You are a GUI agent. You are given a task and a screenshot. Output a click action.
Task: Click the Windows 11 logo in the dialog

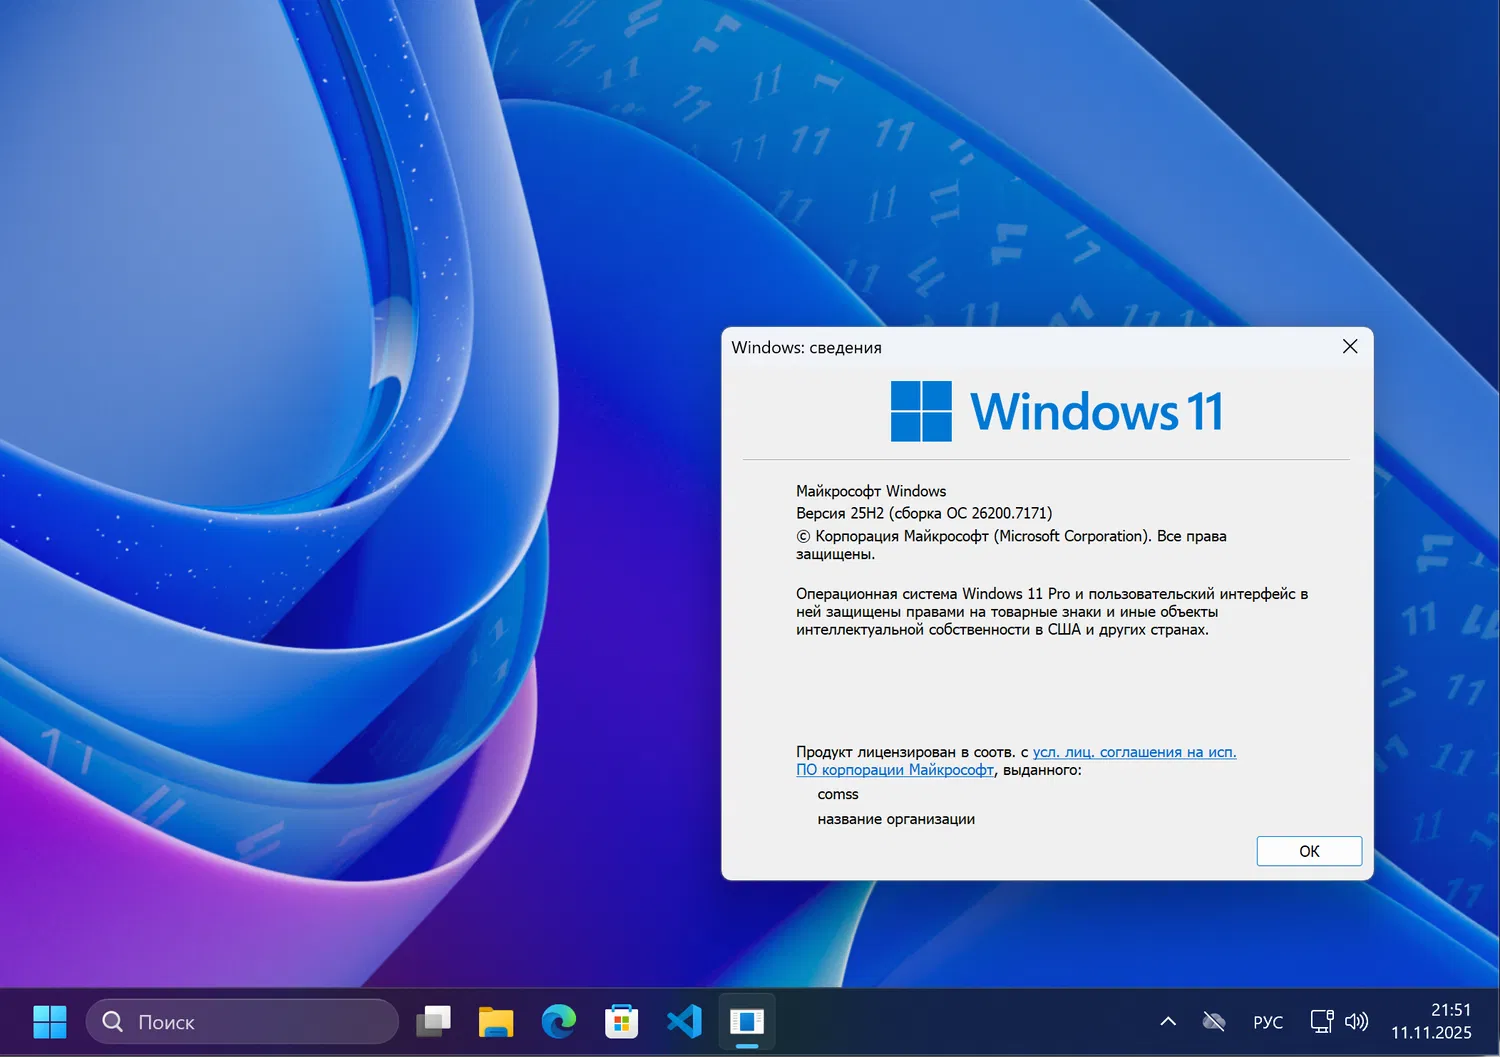point(919,410)
